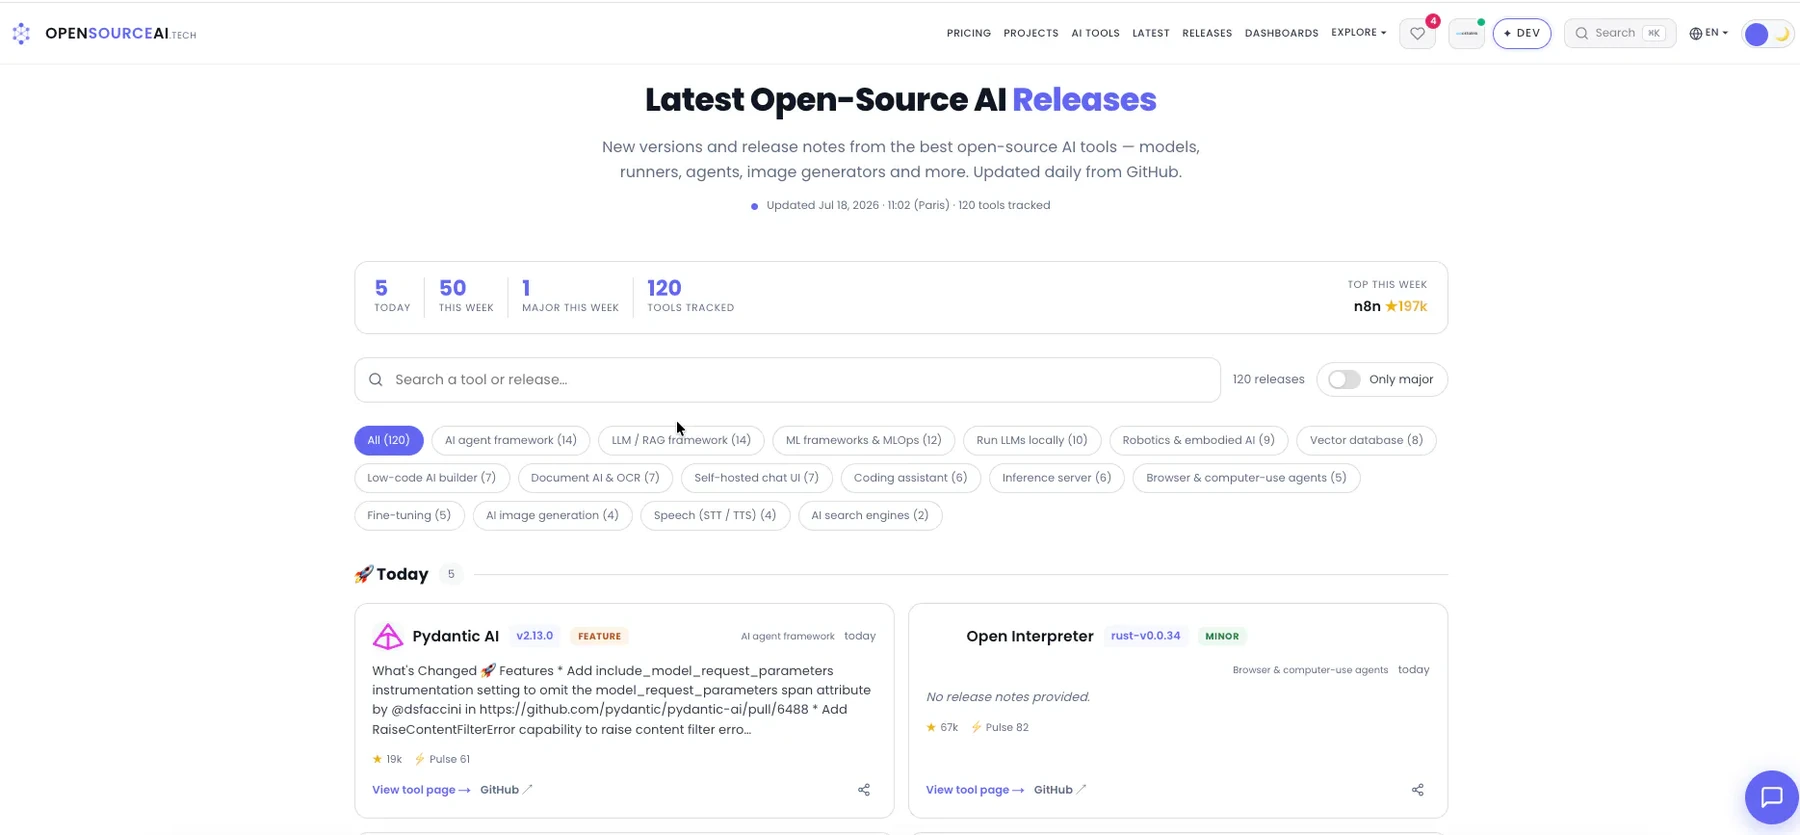Viewport: 1800px width, 835px height.
Task: Open GitHub link for Open Interpreter
Action: coord(1060,790)
